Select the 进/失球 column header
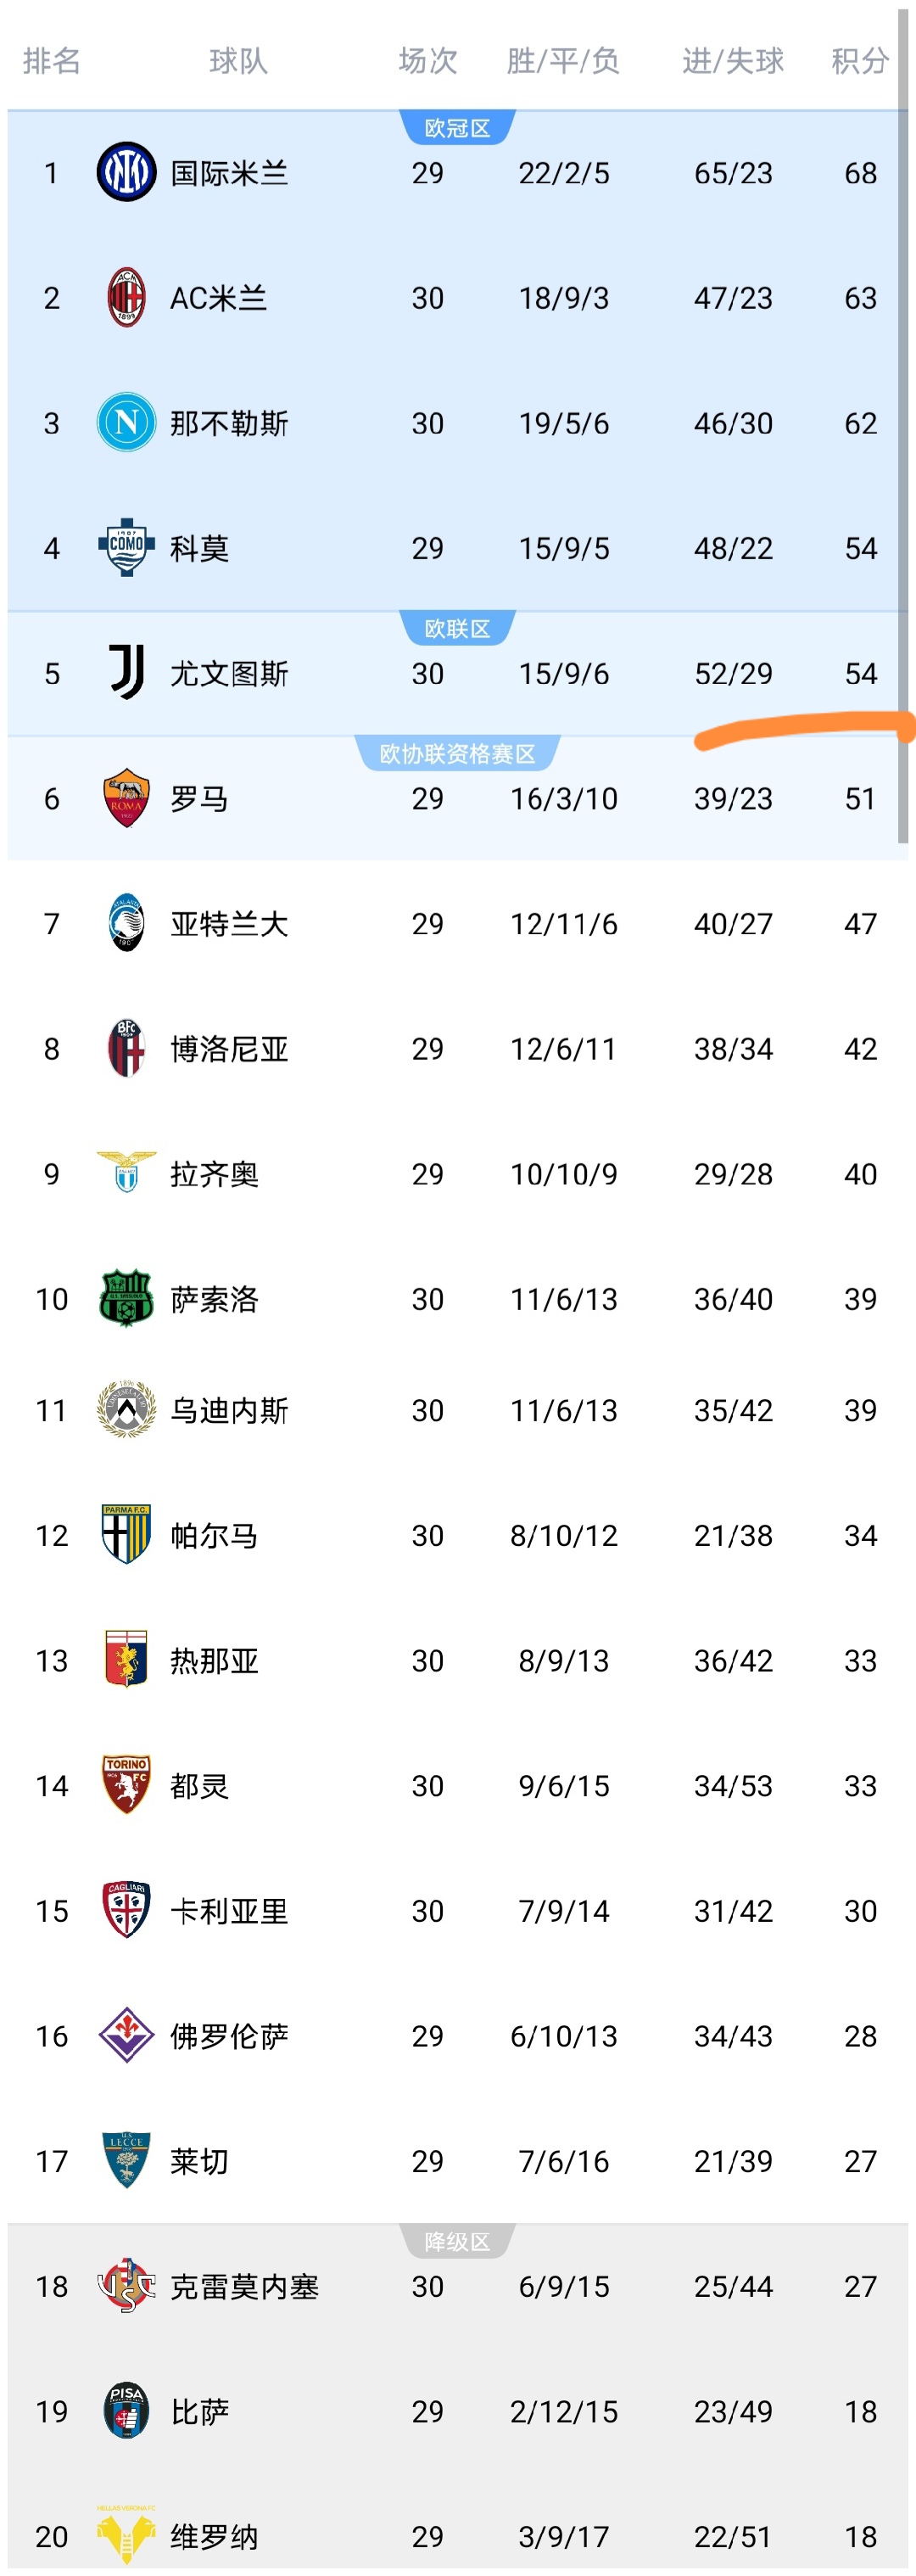Image resolution: width=916 pixels, height=2576 pixels. tap(733, 61)
